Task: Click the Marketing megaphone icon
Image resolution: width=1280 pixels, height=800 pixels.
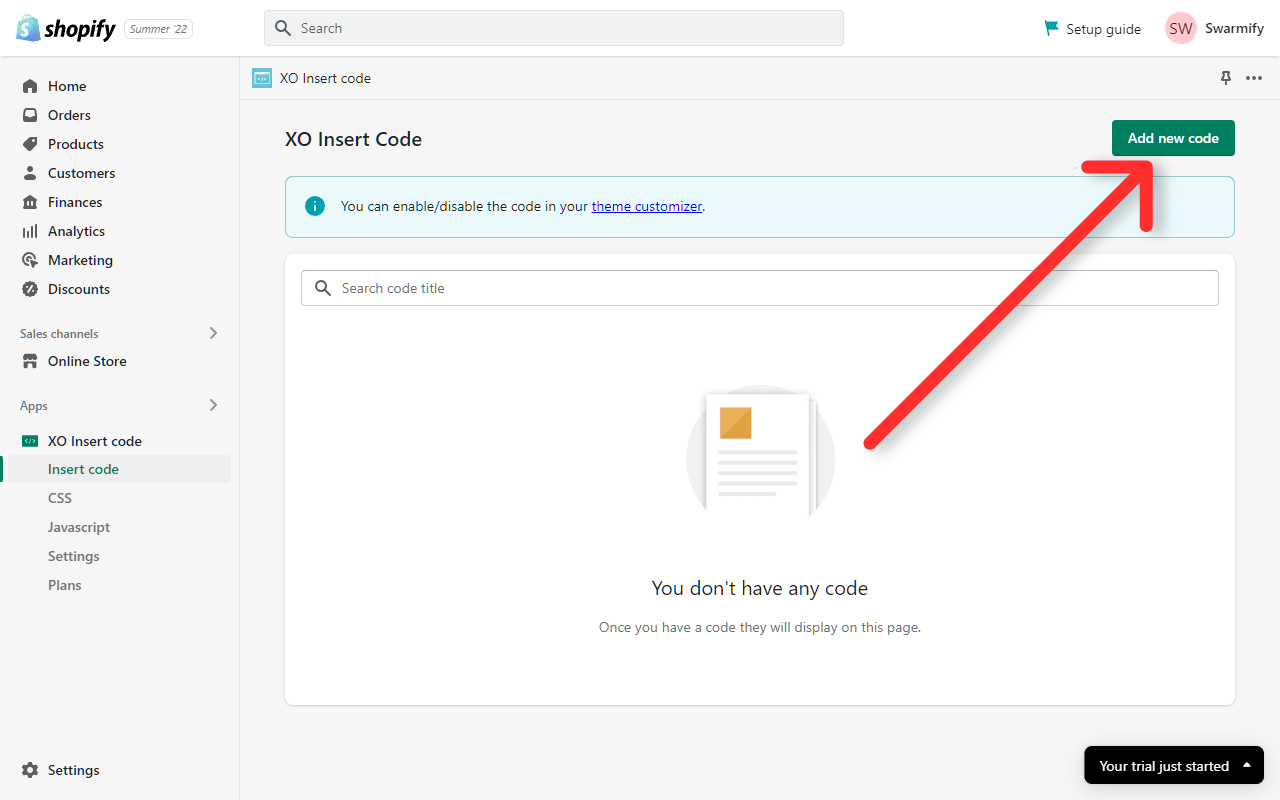Action: click(x=30, y=260)
